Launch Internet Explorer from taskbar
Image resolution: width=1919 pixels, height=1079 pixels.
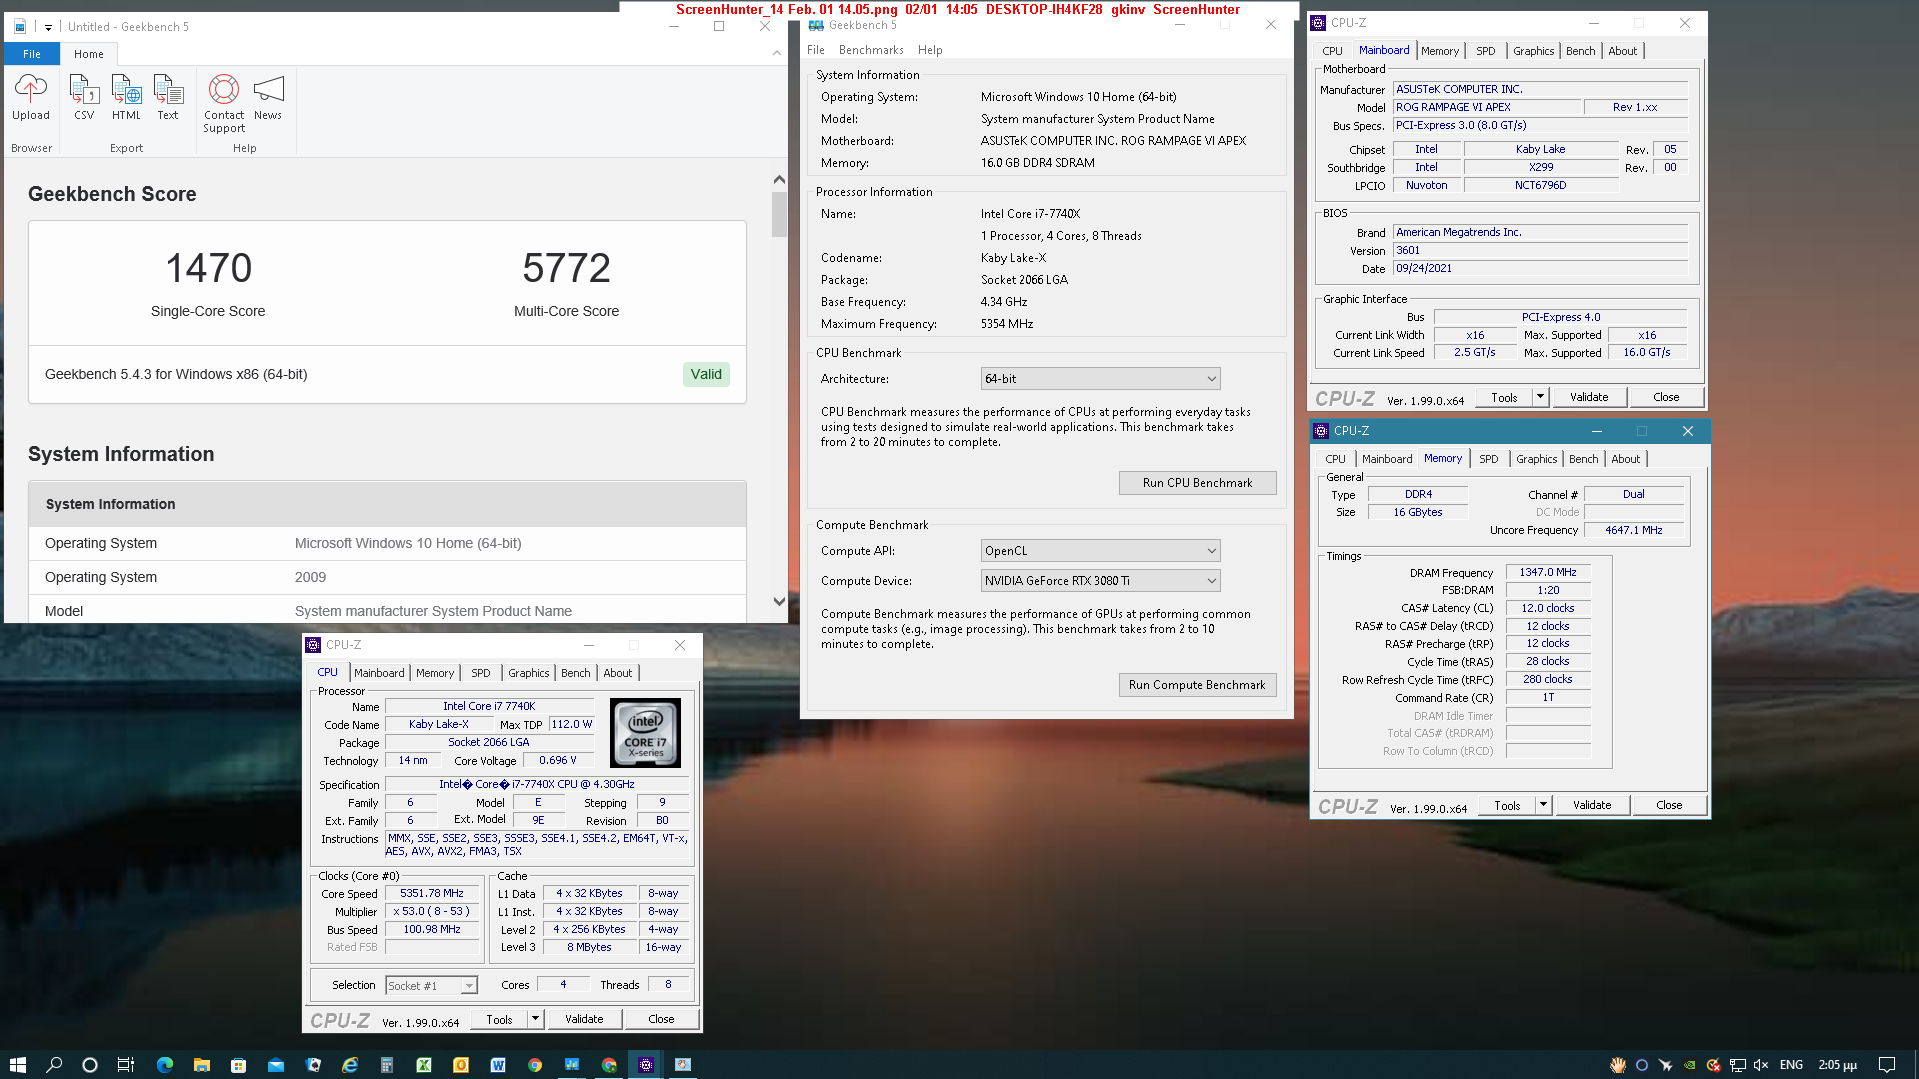tap(350, 1065)
